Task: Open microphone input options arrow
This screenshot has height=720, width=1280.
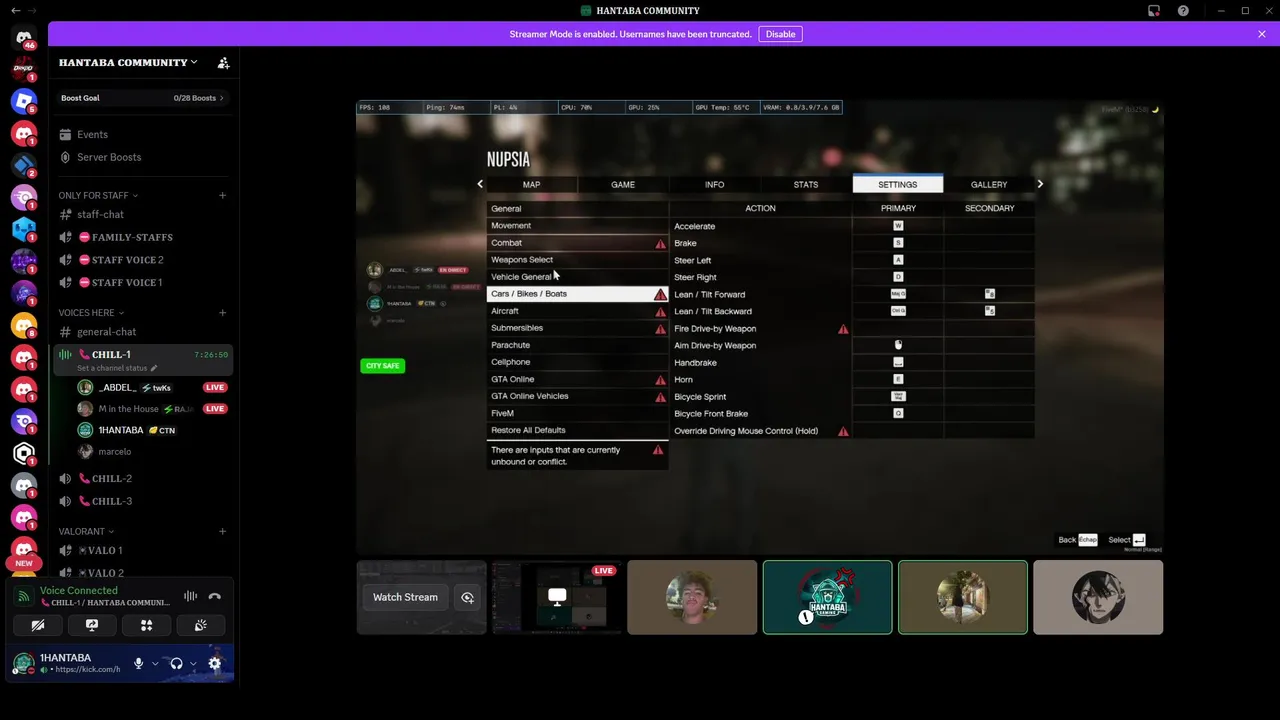Action: pos(155,664)
